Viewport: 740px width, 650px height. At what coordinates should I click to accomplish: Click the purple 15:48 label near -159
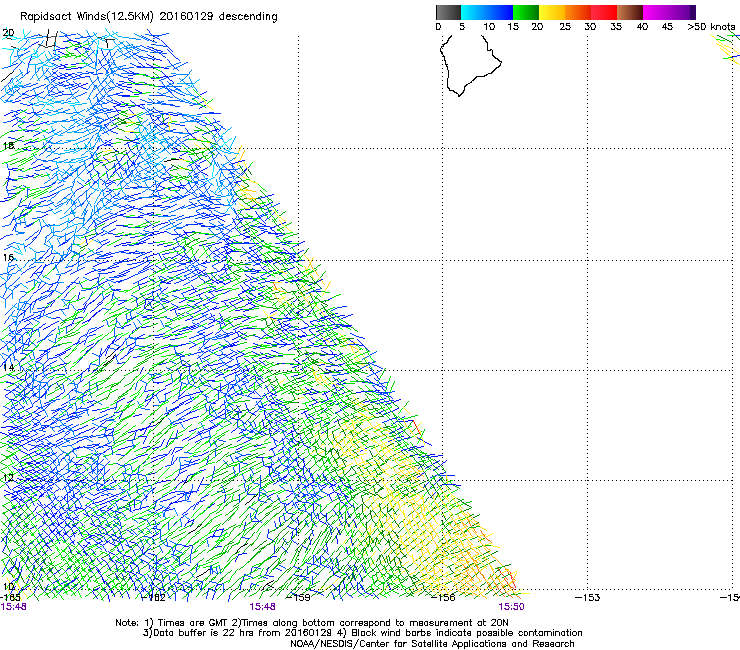(262, 607)
